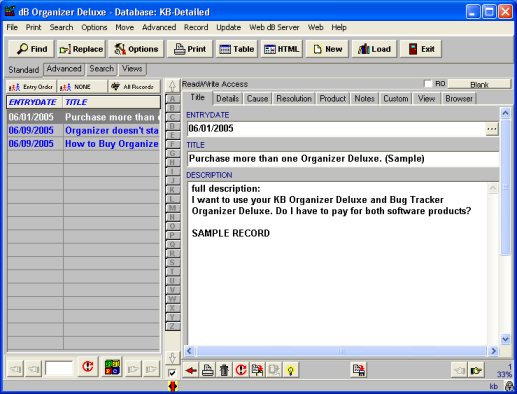This screenshot has height=394, width=517.
Task: Switch to the Browser tab
Action: 459,99
